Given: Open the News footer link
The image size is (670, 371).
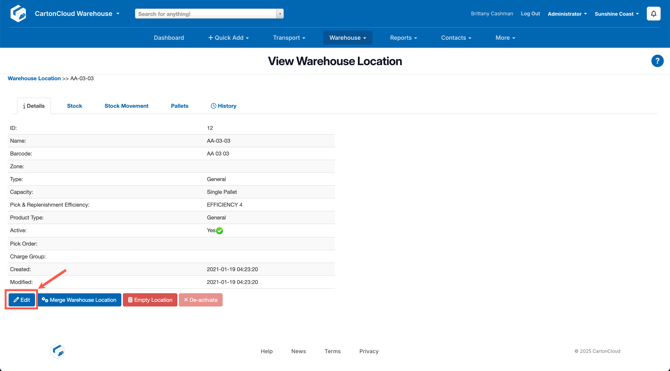Looking at the screenshot, I should pos(298,351).
